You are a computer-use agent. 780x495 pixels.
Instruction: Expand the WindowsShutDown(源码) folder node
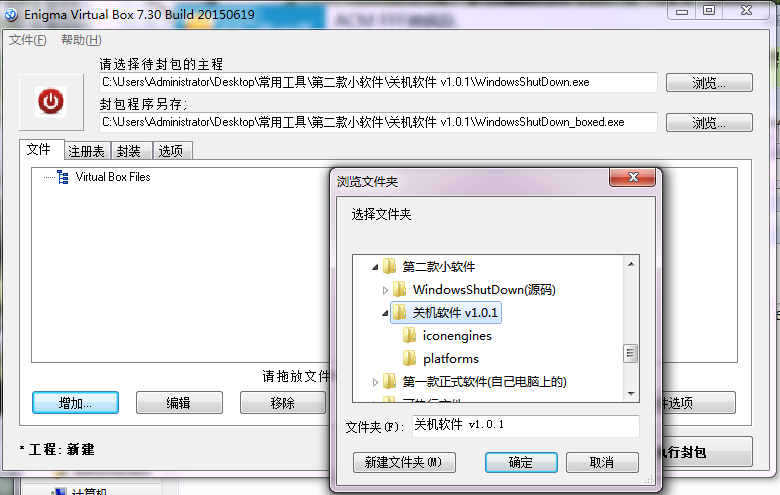pos(385,290)
